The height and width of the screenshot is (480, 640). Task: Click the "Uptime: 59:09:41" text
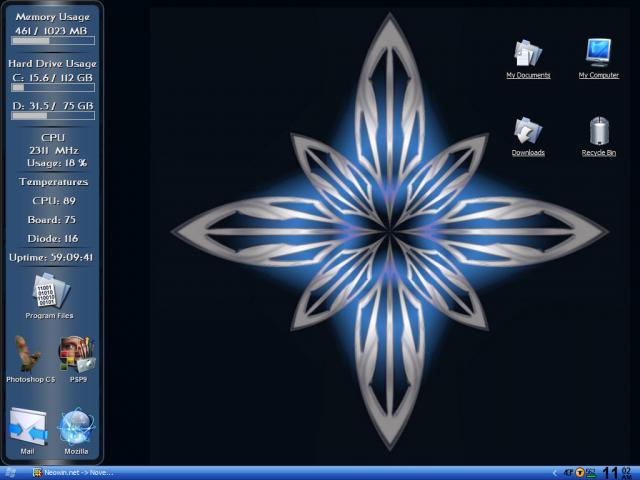51,258
